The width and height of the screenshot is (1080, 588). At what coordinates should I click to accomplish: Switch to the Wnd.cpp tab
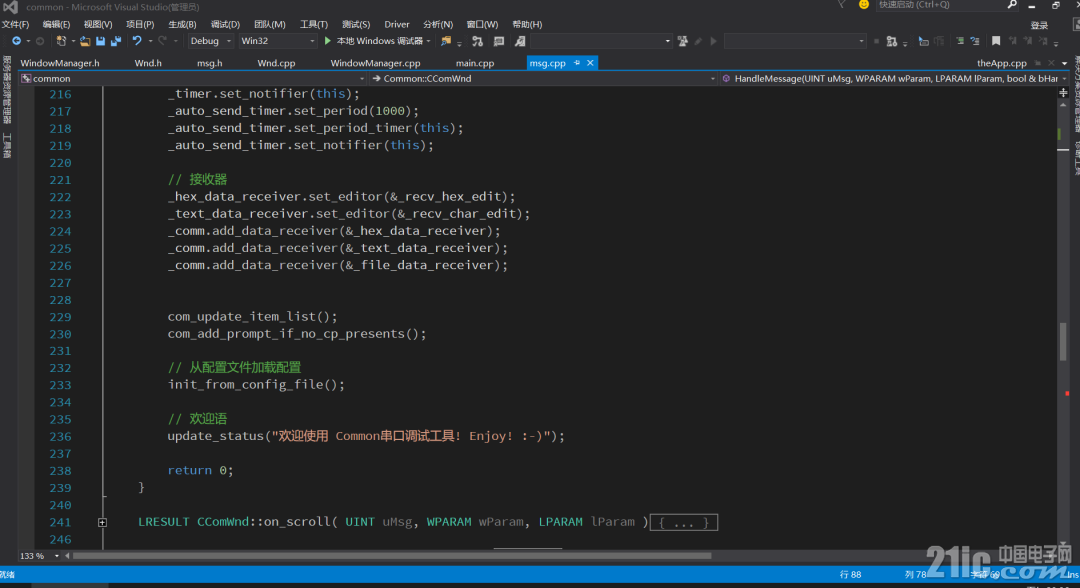[276, 63]
